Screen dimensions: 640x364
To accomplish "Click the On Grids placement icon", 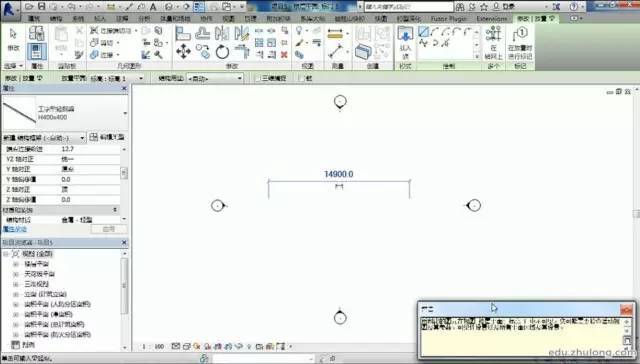I will [x=493, y=42].
